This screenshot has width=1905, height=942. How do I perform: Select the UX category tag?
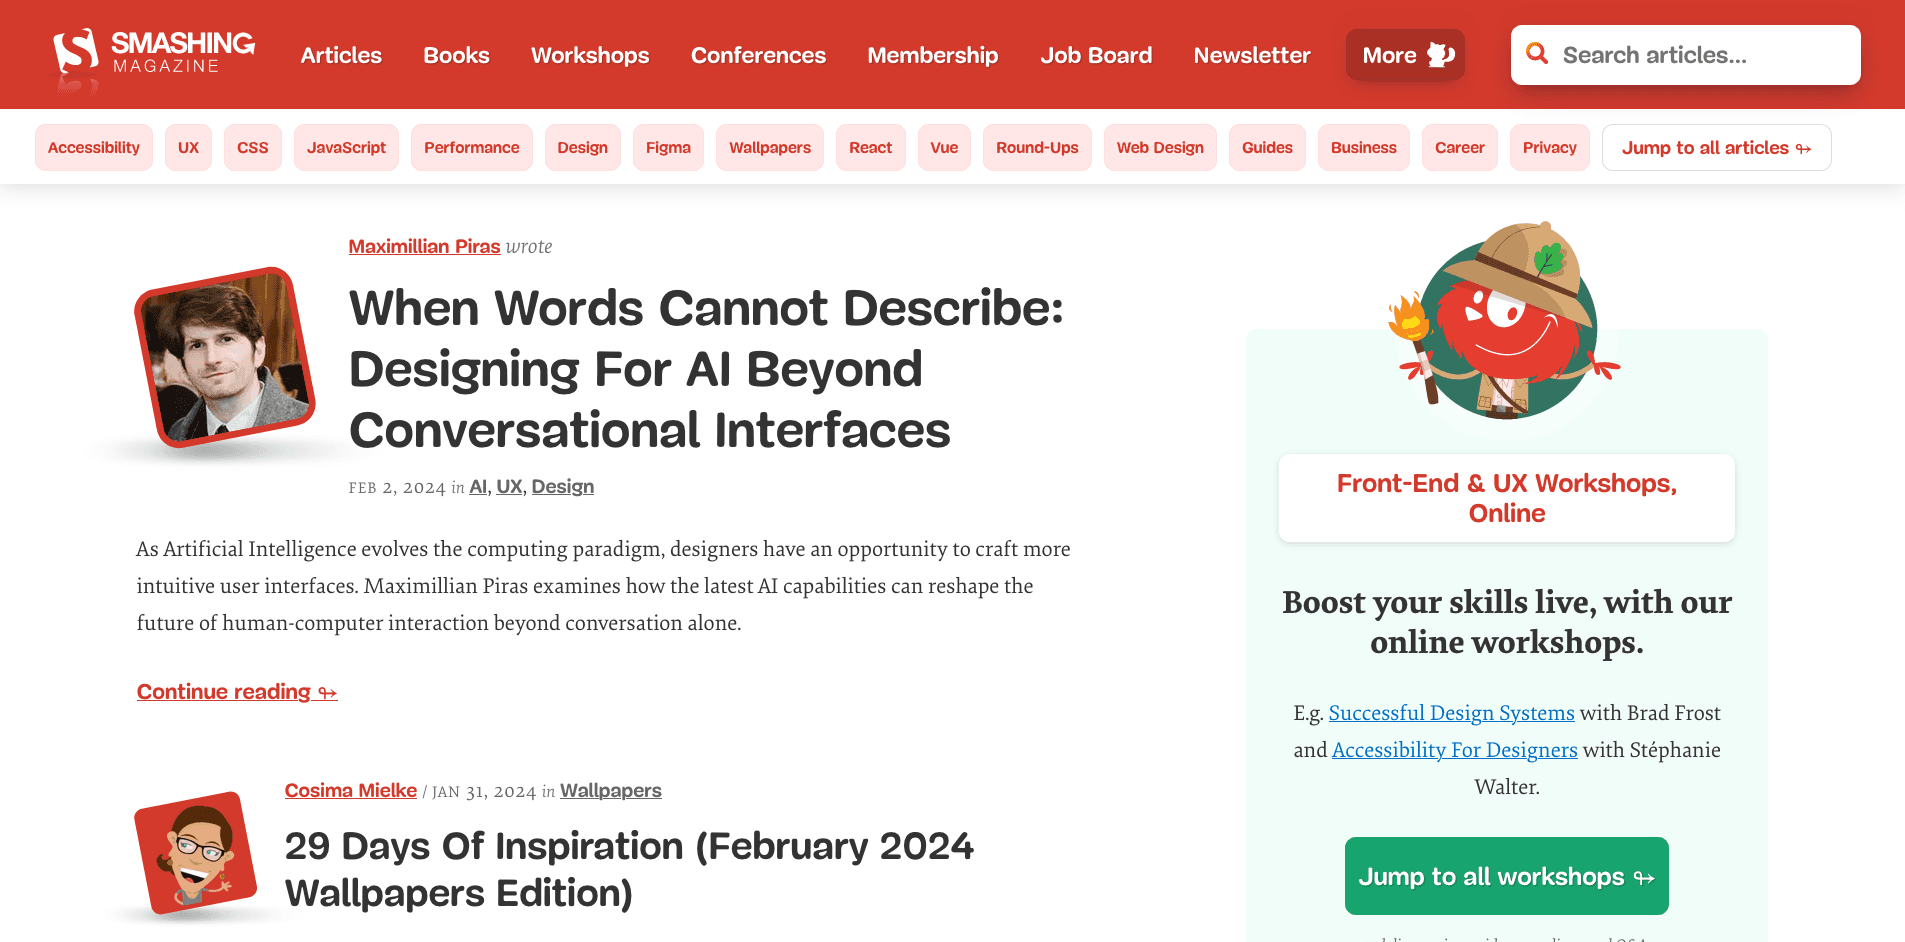click(188, 147)
